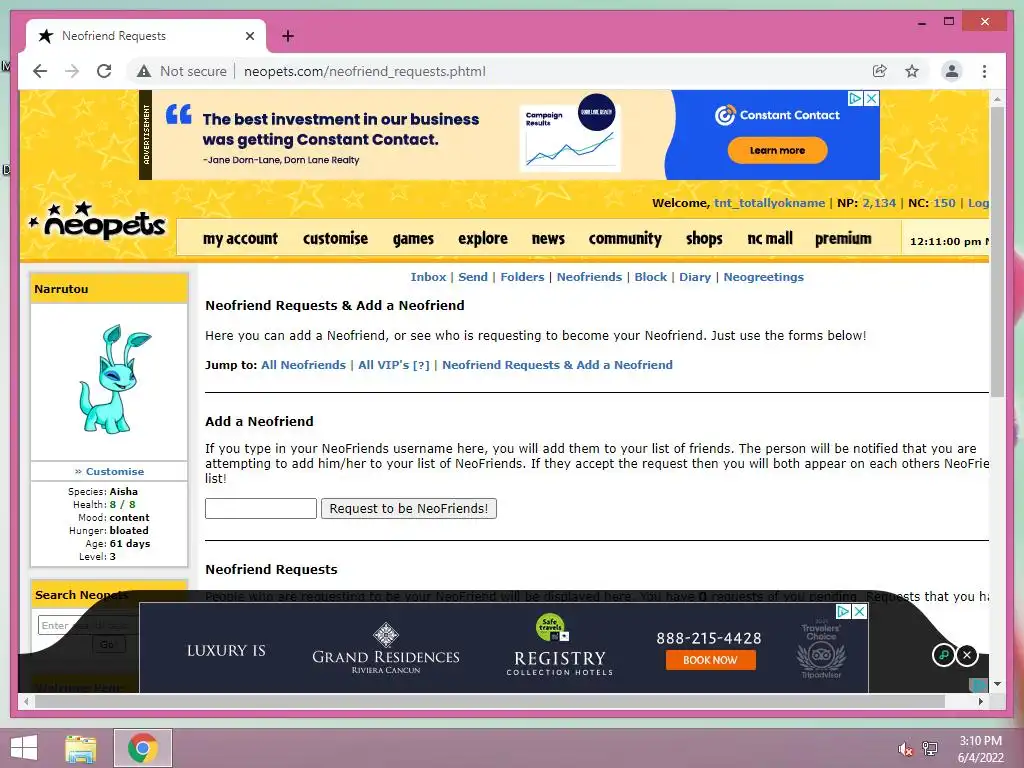Jump to All VIP's link
Image resolution: width=1024 pixels, height=768 pixels.
[x=394, y=365]
